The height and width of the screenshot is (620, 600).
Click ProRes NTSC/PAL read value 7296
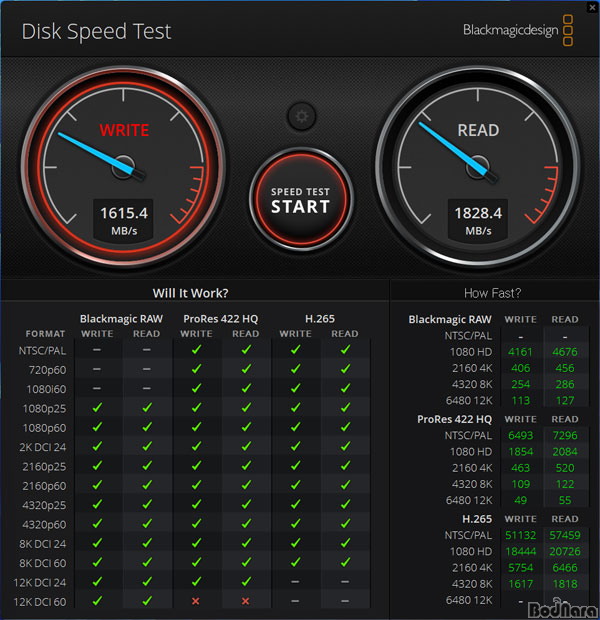[565, 435]
